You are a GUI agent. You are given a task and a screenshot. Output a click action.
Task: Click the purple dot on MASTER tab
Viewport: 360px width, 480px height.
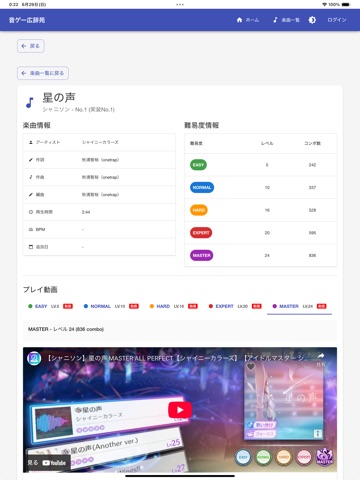(x=275, y=306)
